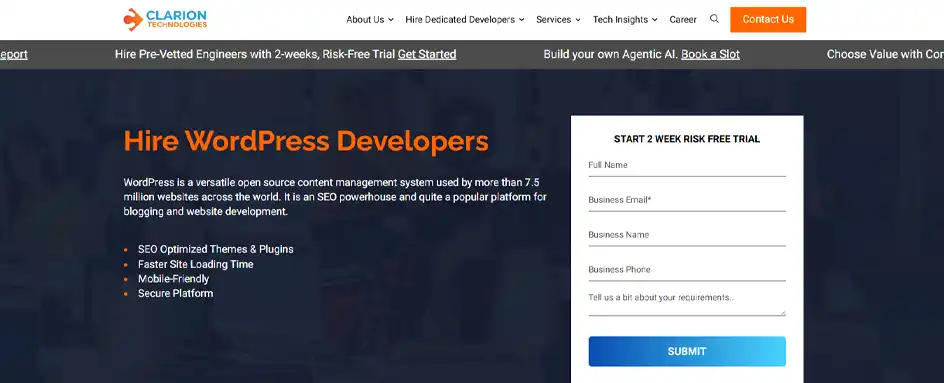Click the requirements text area
944x383 pixels.
coord(687,303)
